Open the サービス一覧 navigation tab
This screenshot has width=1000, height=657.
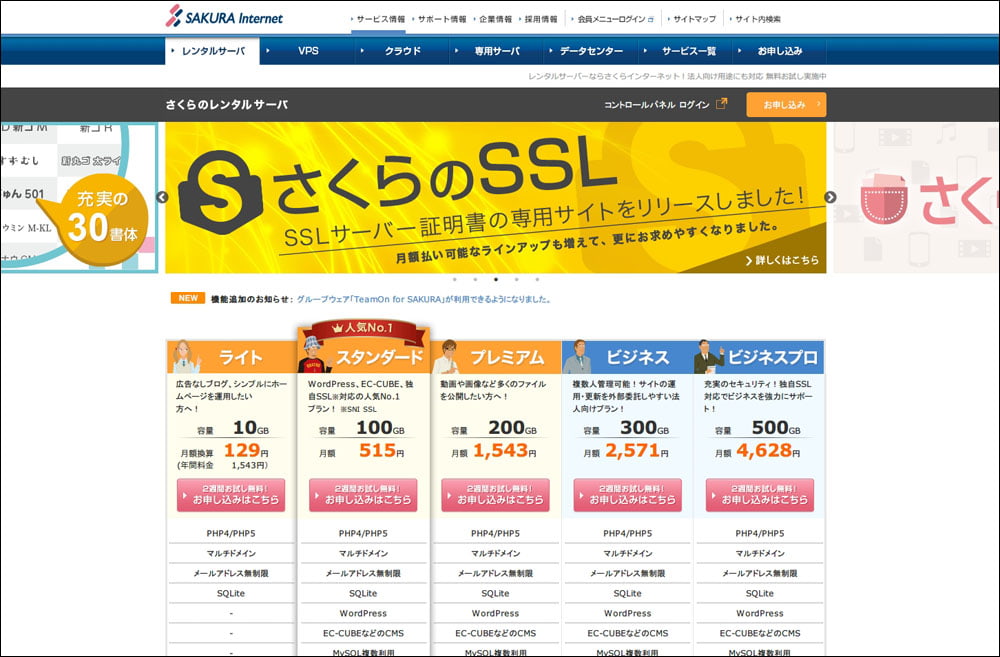pos(688,51)
